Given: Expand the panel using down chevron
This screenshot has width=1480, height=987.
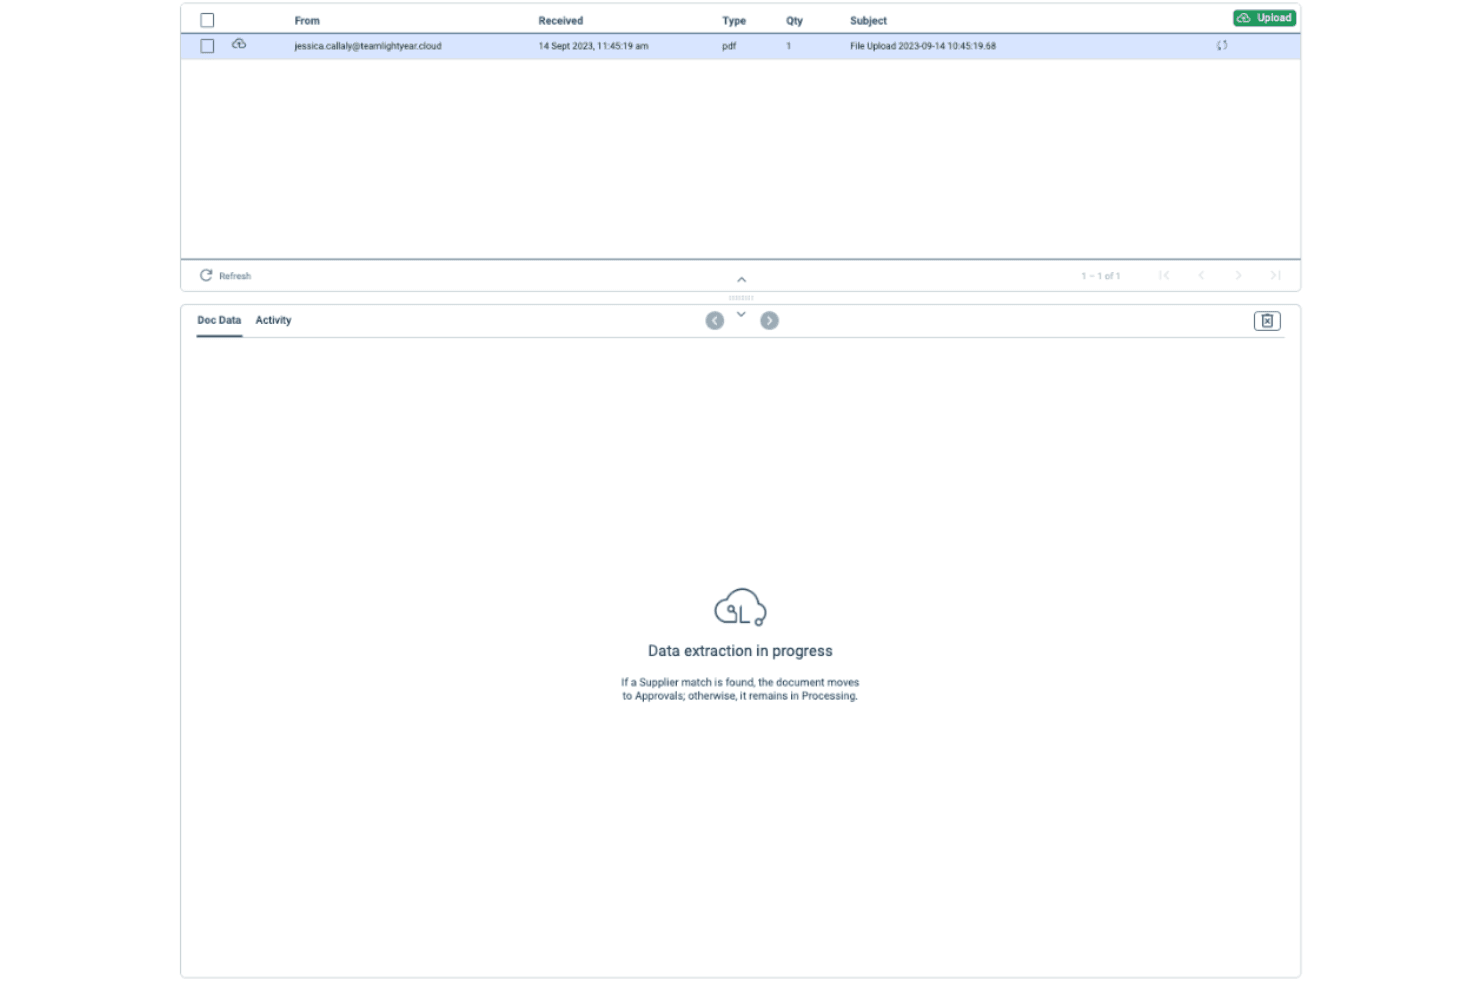Looking at the screenshot, I should [741, 314].
